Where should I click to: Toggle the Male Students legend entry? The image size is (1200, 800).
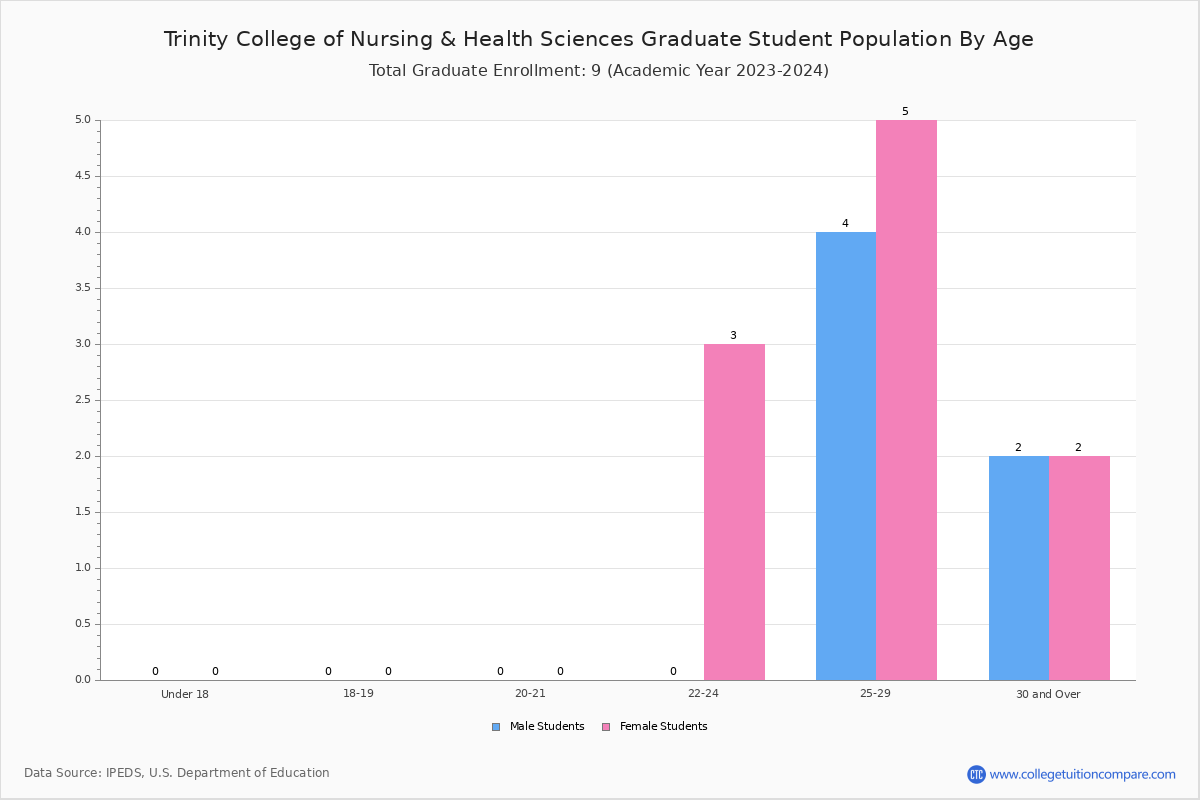click(x=538, y=727)
